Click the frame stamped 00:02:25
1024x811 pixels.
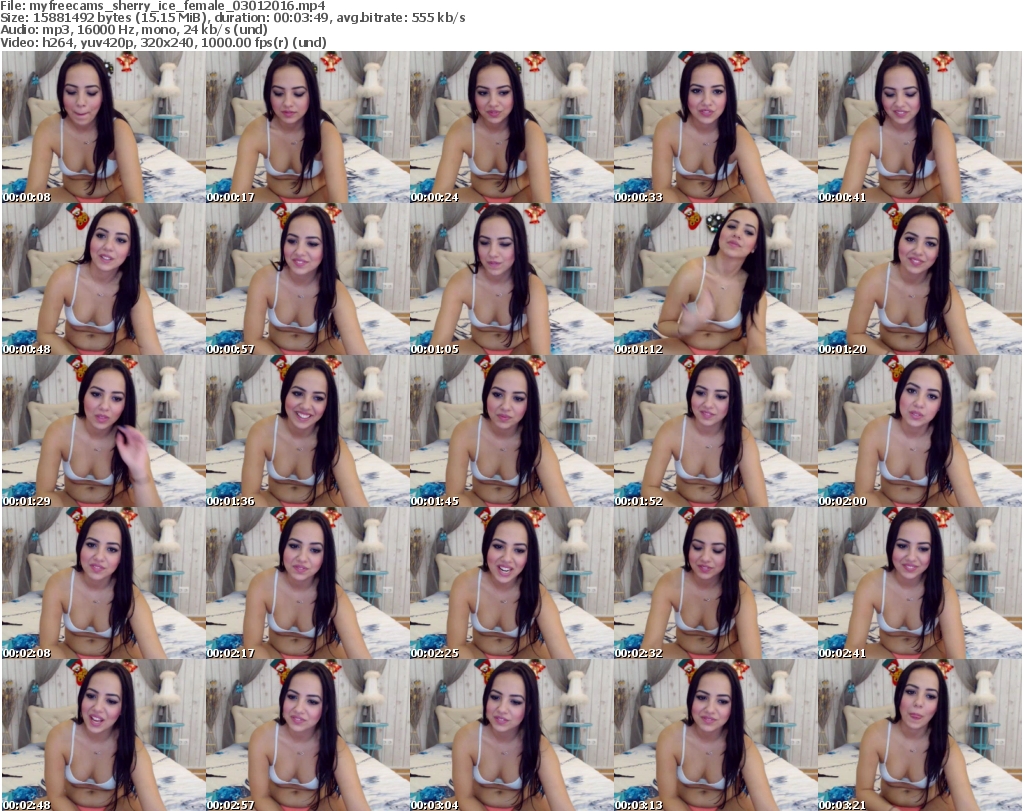coord(511,584)
